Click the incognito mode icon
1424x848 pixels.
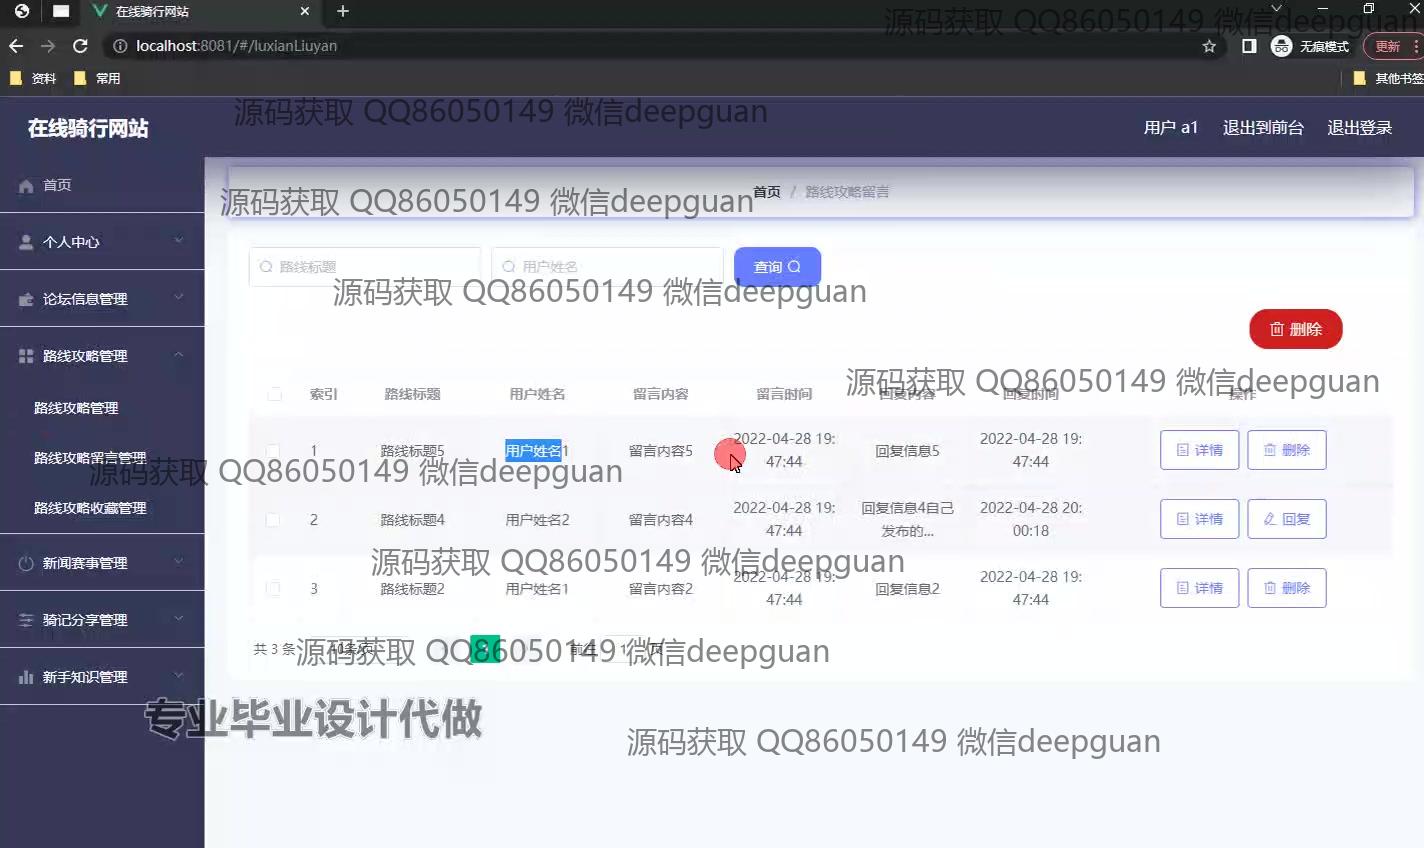tap(1281, 46)
